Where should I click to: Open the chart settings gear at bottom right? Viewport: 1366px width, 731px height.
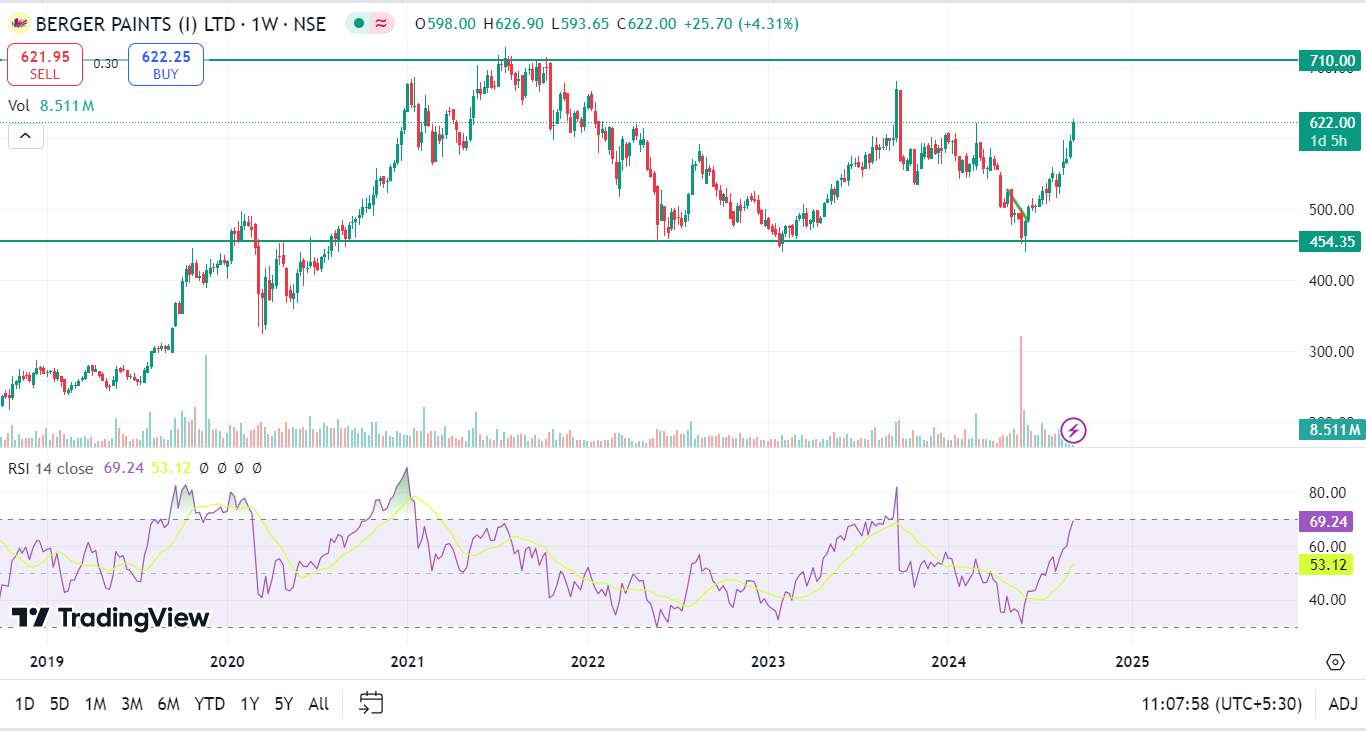pyautogui.click(x=1335, y=662)
